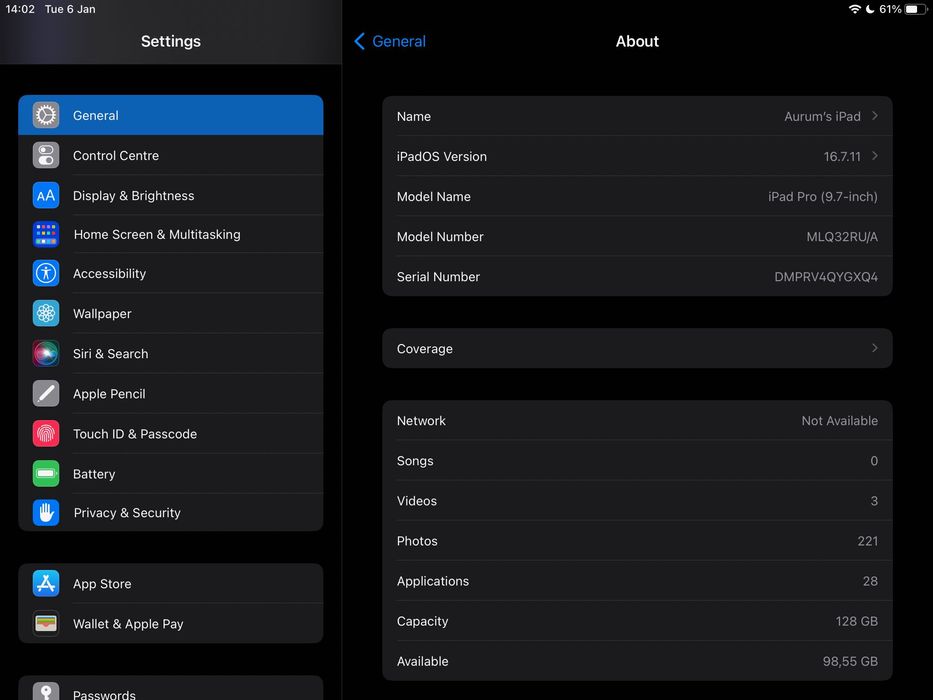Open Passwords settings
This screenshot has height=700, width=933.
coord(171,690)
